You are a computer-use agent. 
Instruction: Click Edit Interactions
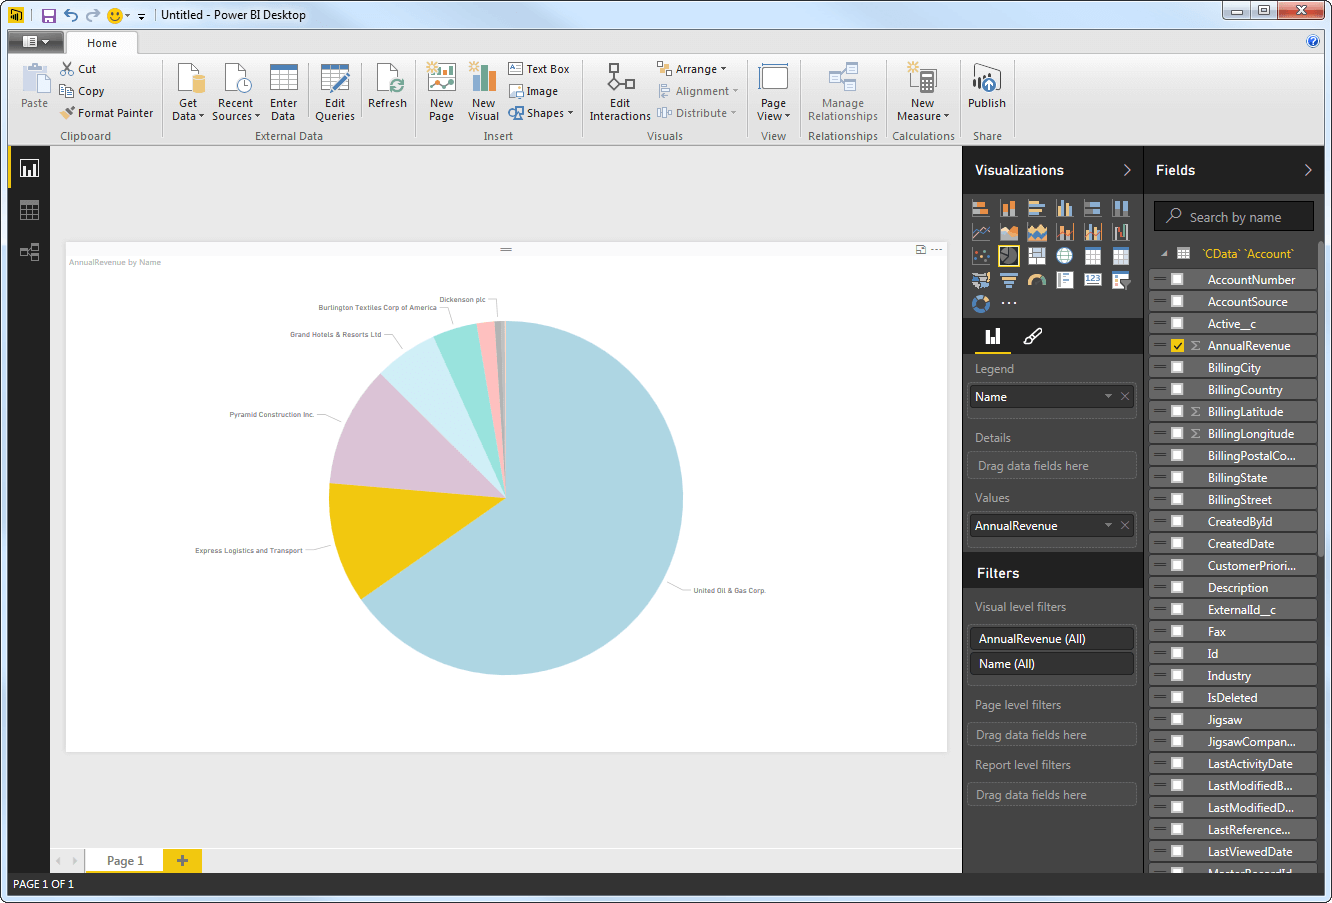tap(620, 93)
